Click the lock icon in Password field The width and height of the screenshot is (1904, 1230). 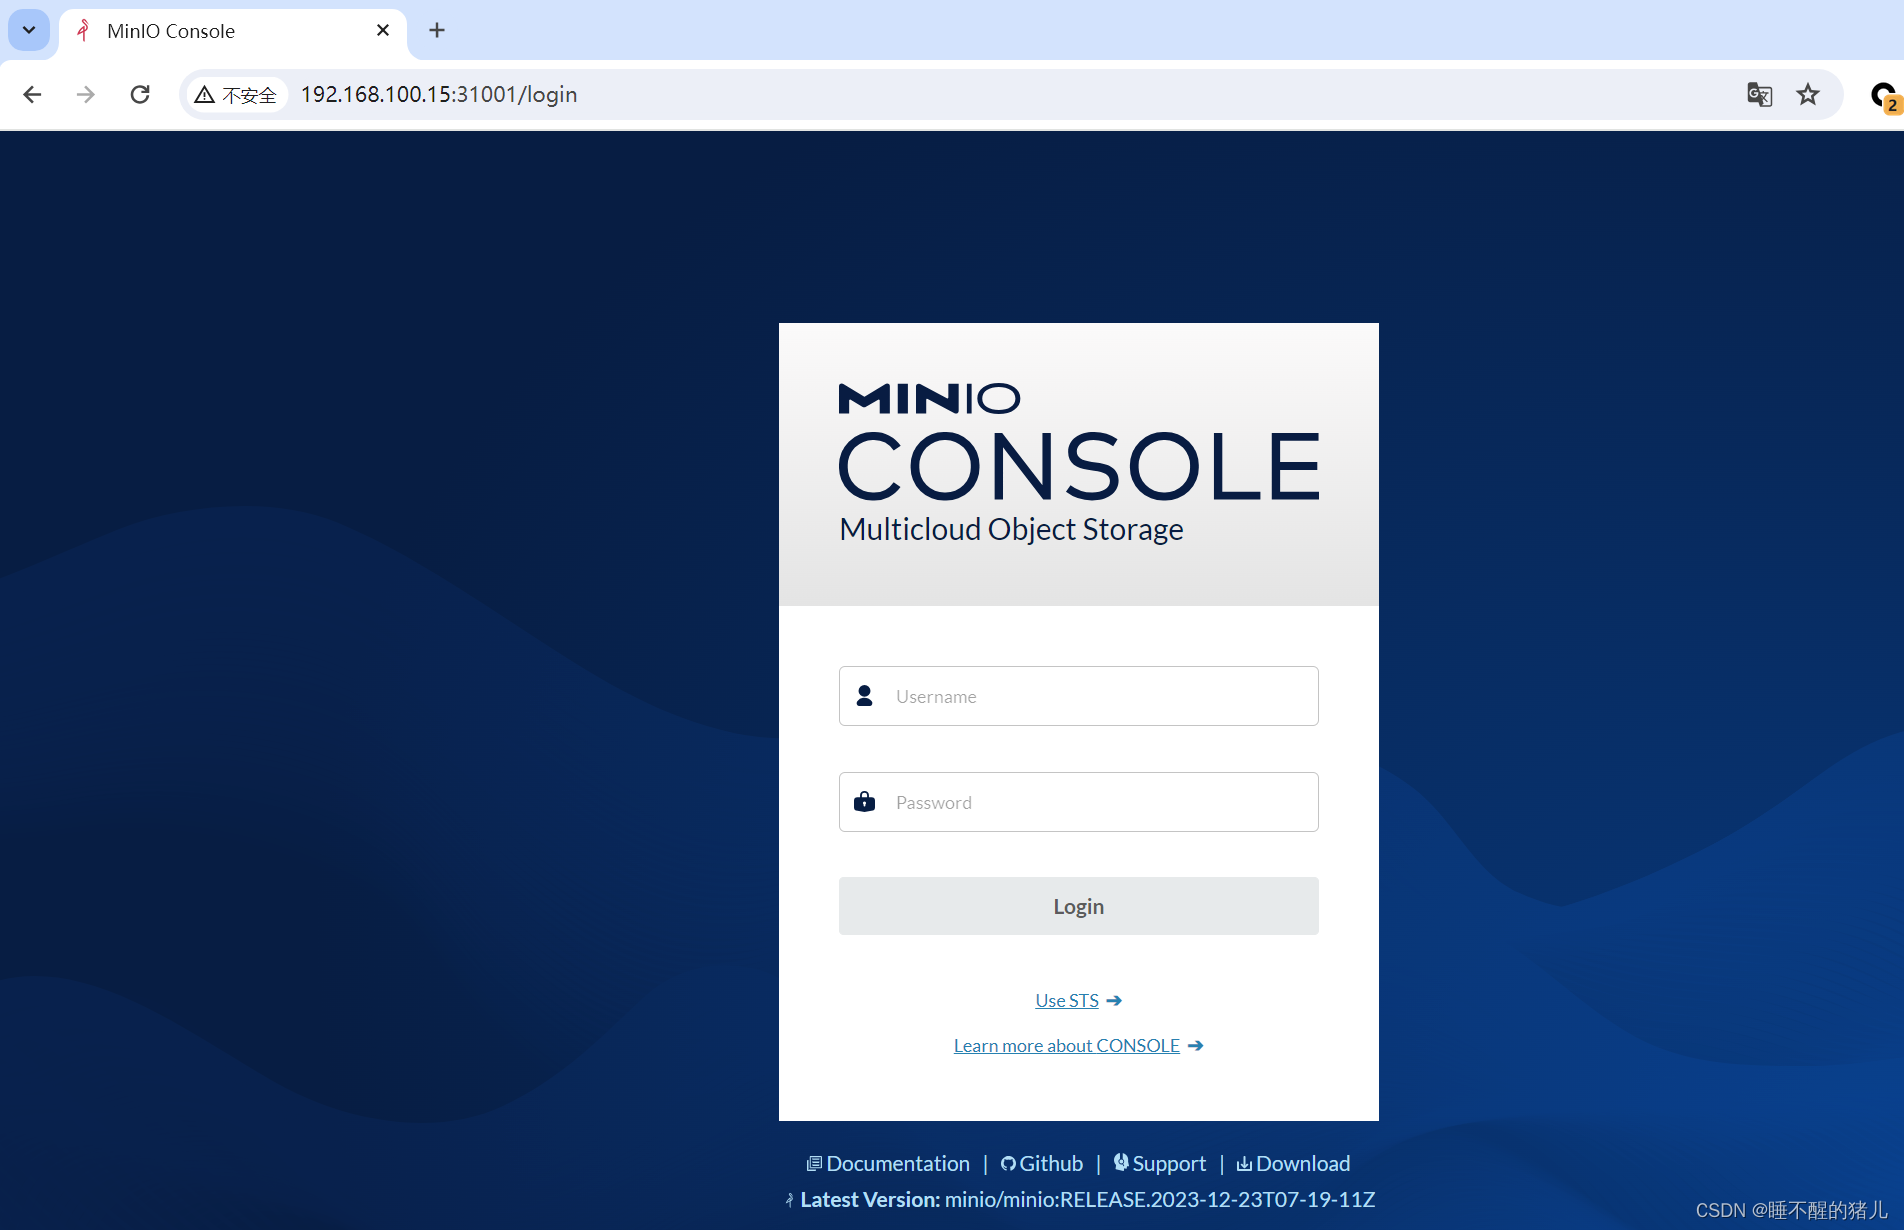click(865, 801)
